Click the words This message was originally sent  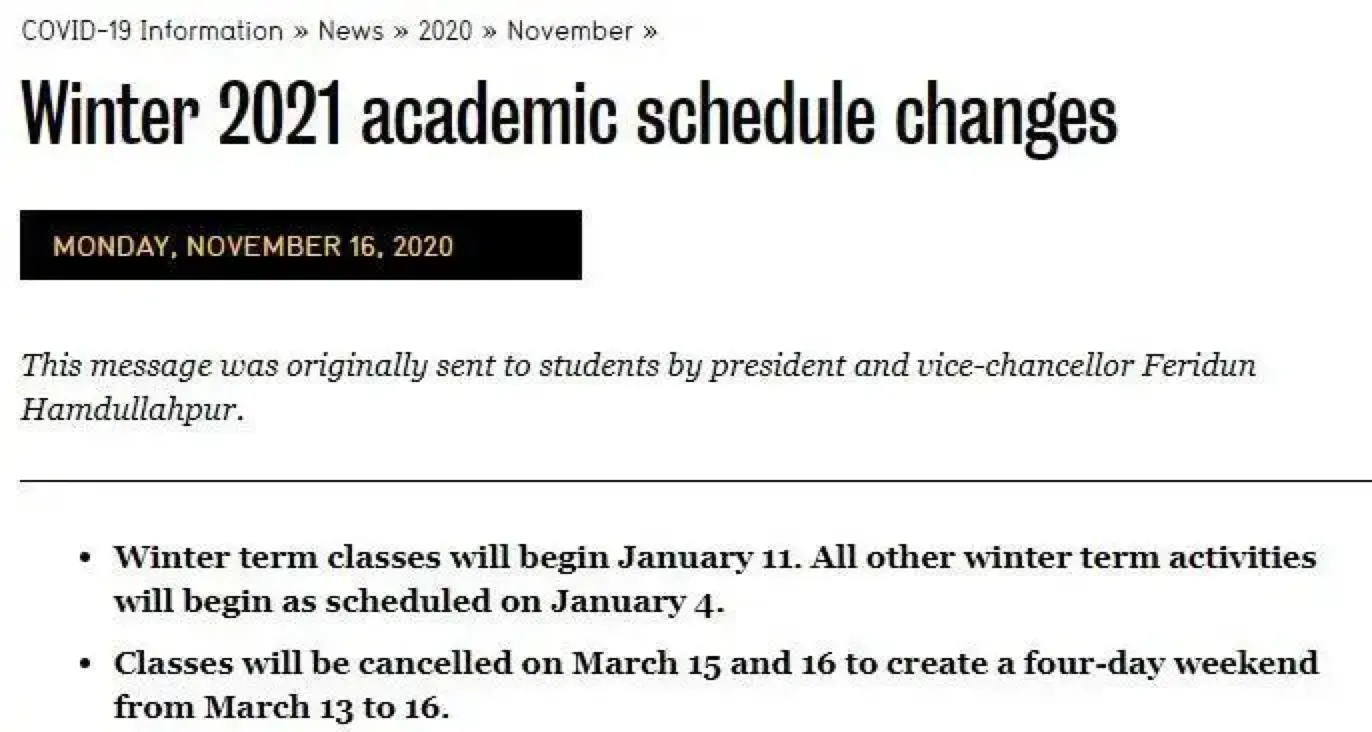coord(260,366)
